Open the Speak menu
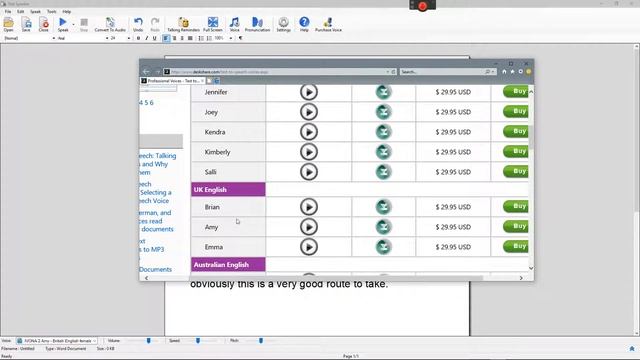The width and height of the screenshot is (640, 360). point(35,11)
